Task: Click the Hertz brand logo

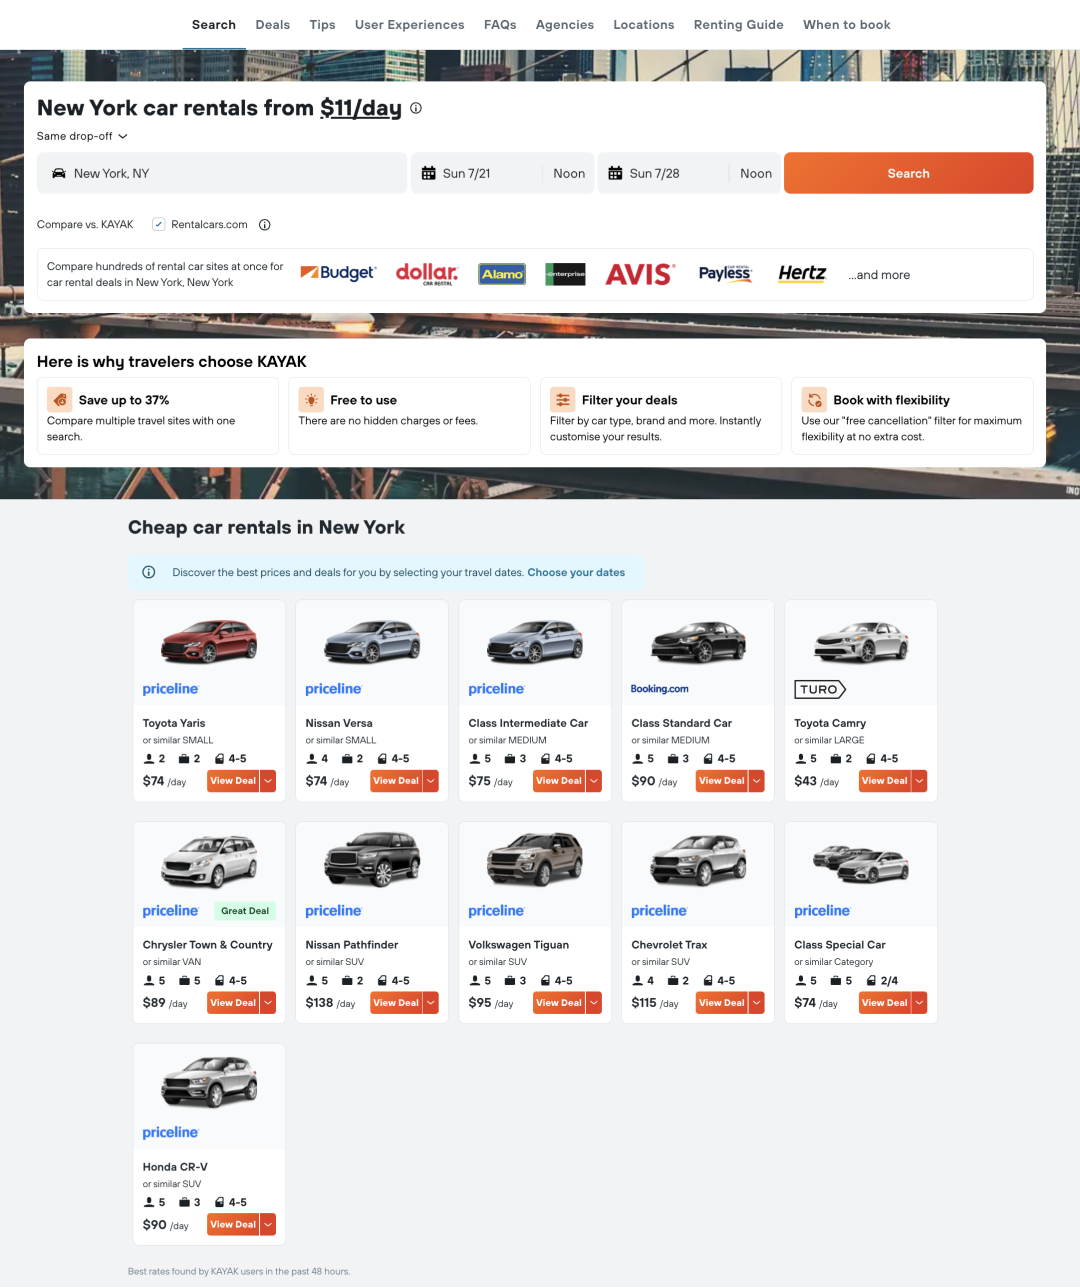Action: click(802, 274)
